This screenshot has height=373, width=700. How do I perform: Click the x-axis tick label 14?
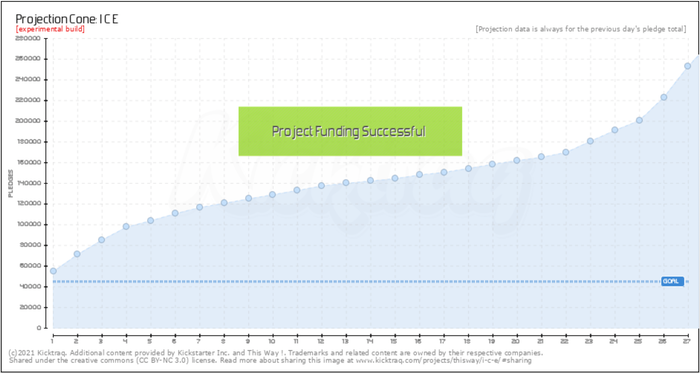[x=370, y=341]
